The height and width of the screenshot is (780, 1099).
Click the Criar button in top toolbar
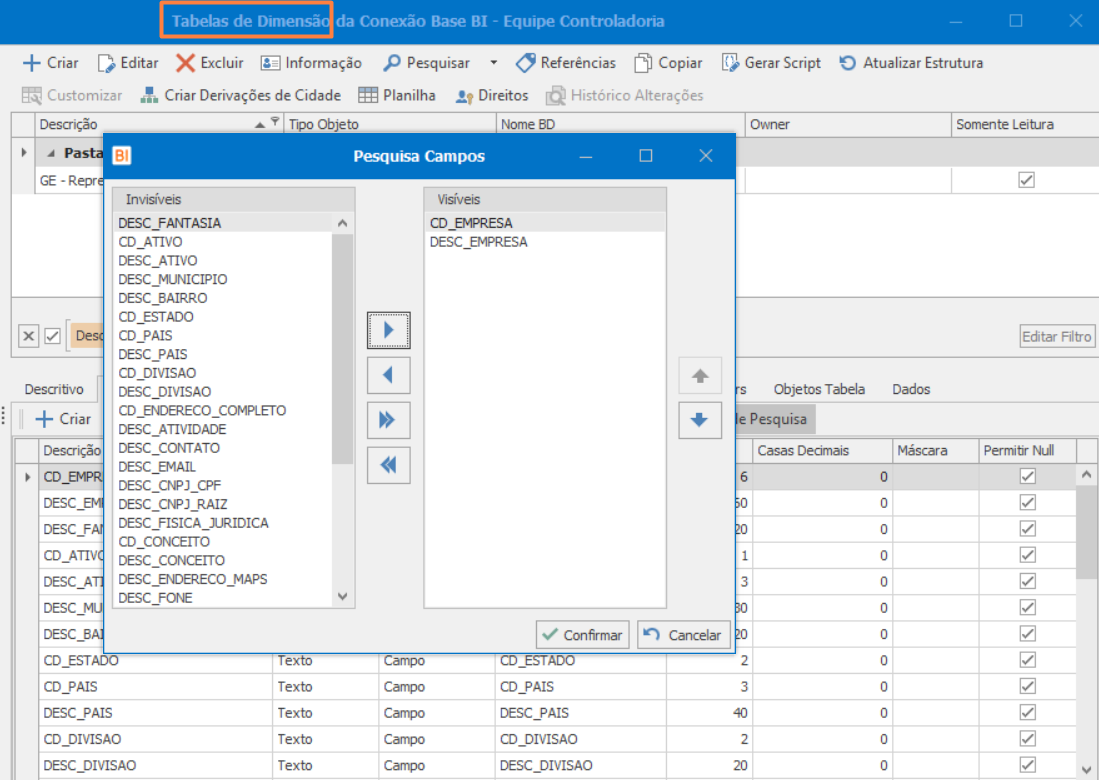[50, 63]
